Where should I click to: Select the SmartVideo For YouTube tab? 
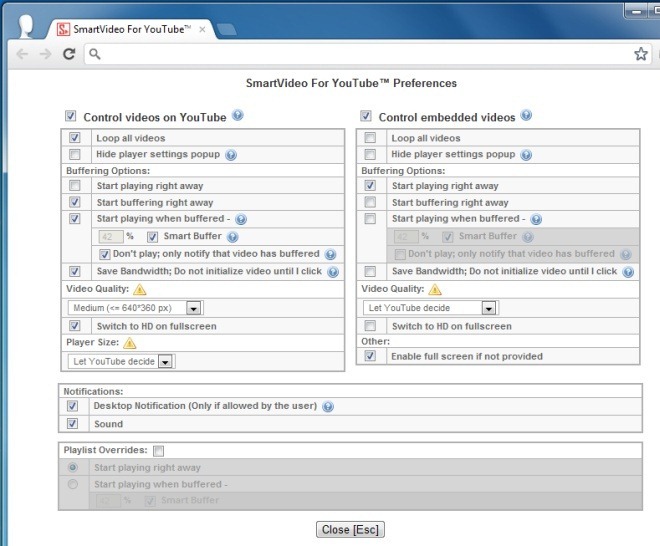tap(132, 29)
